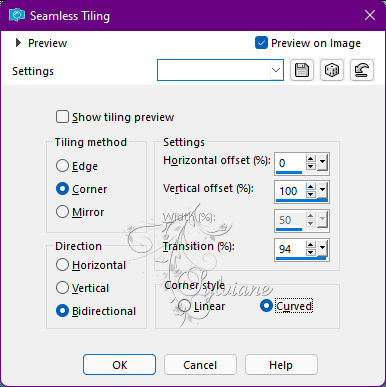Image resolution: width=386 pixels, height=387 pixels.
Task: Click the Reset to default icon
Action: 362,70
